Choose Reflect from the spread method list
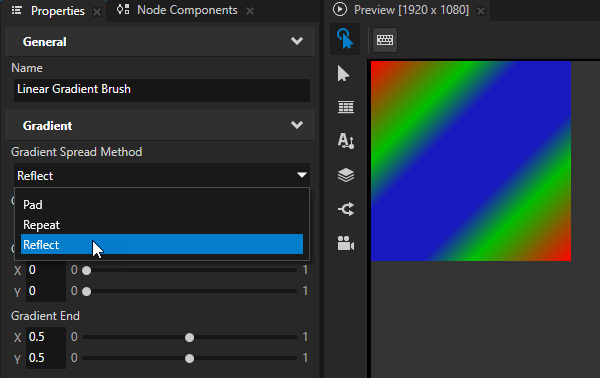 tap(162, 244)
